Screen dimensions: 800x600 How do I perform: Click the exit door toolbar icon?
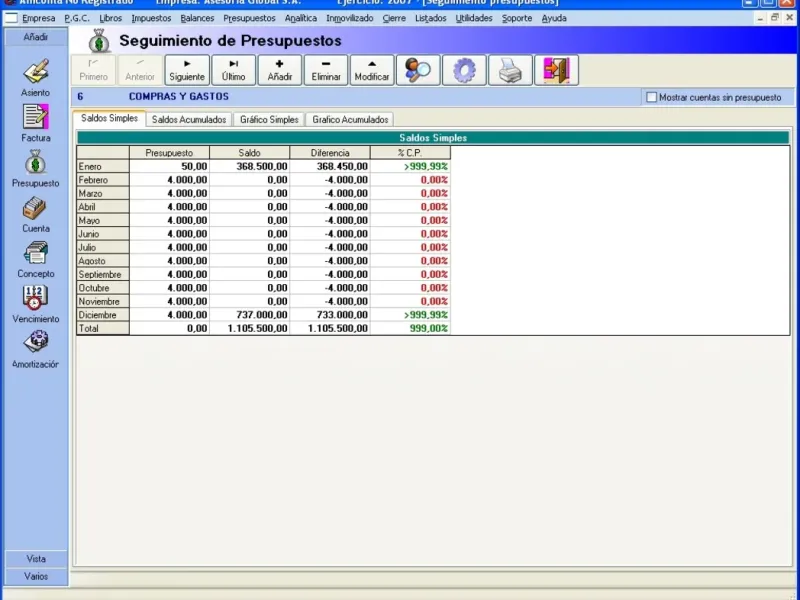pos(556,70)
